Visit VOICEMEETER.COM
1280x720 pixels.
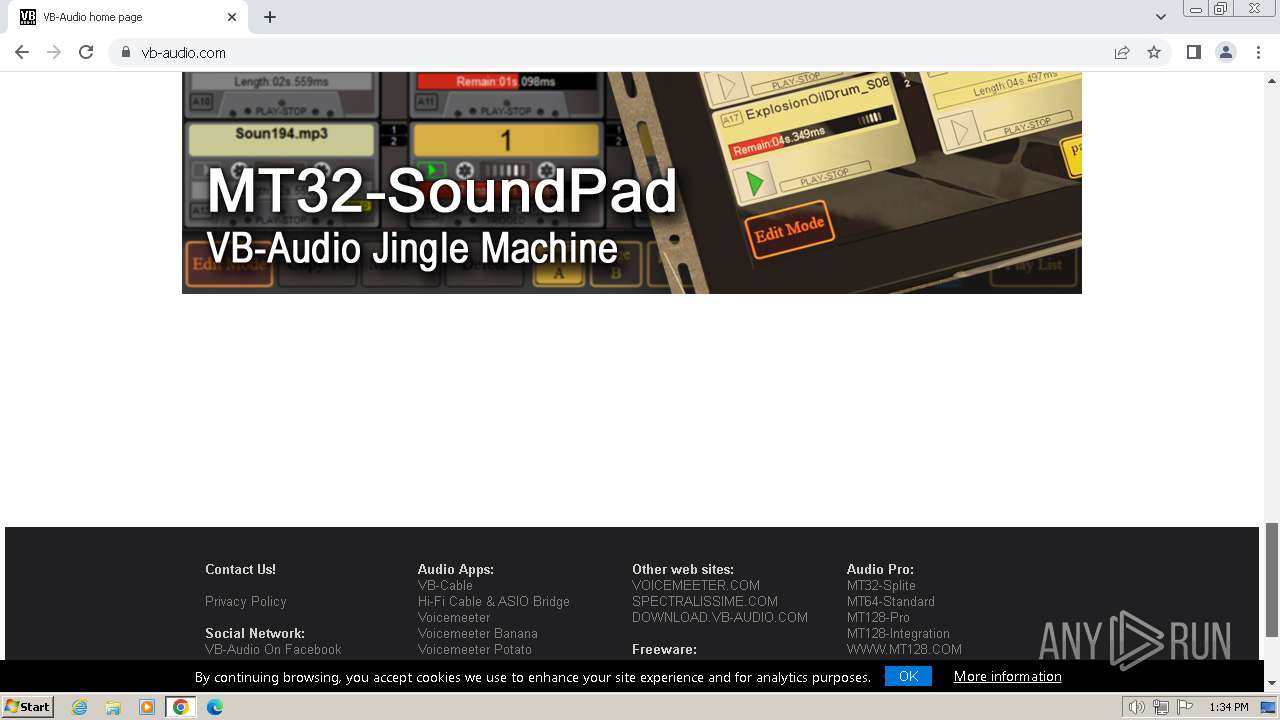[696, 585]
